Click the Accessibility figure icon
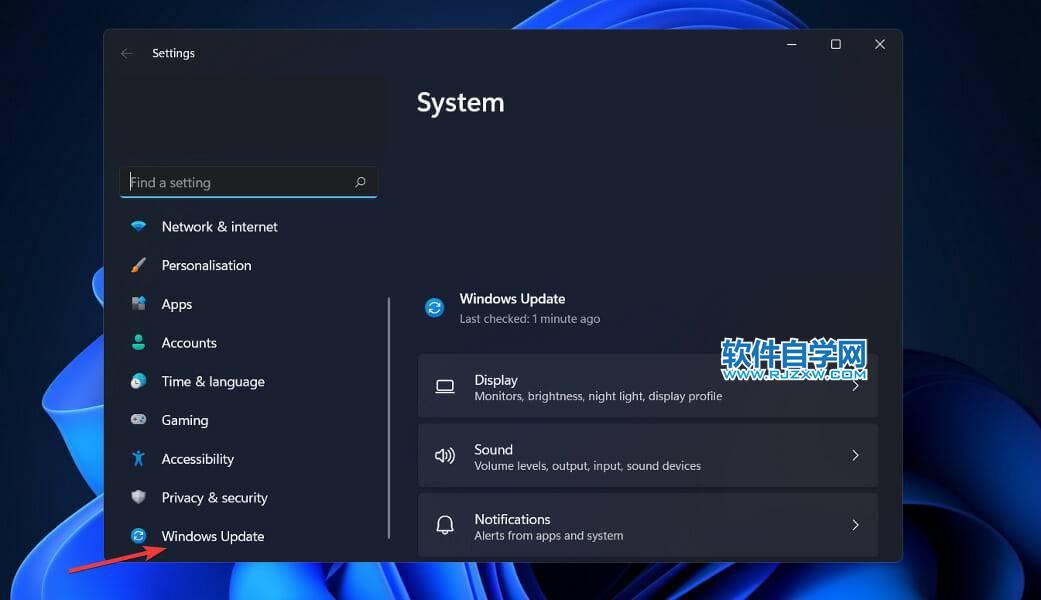The image size is (1041, 600). [138, 458]
